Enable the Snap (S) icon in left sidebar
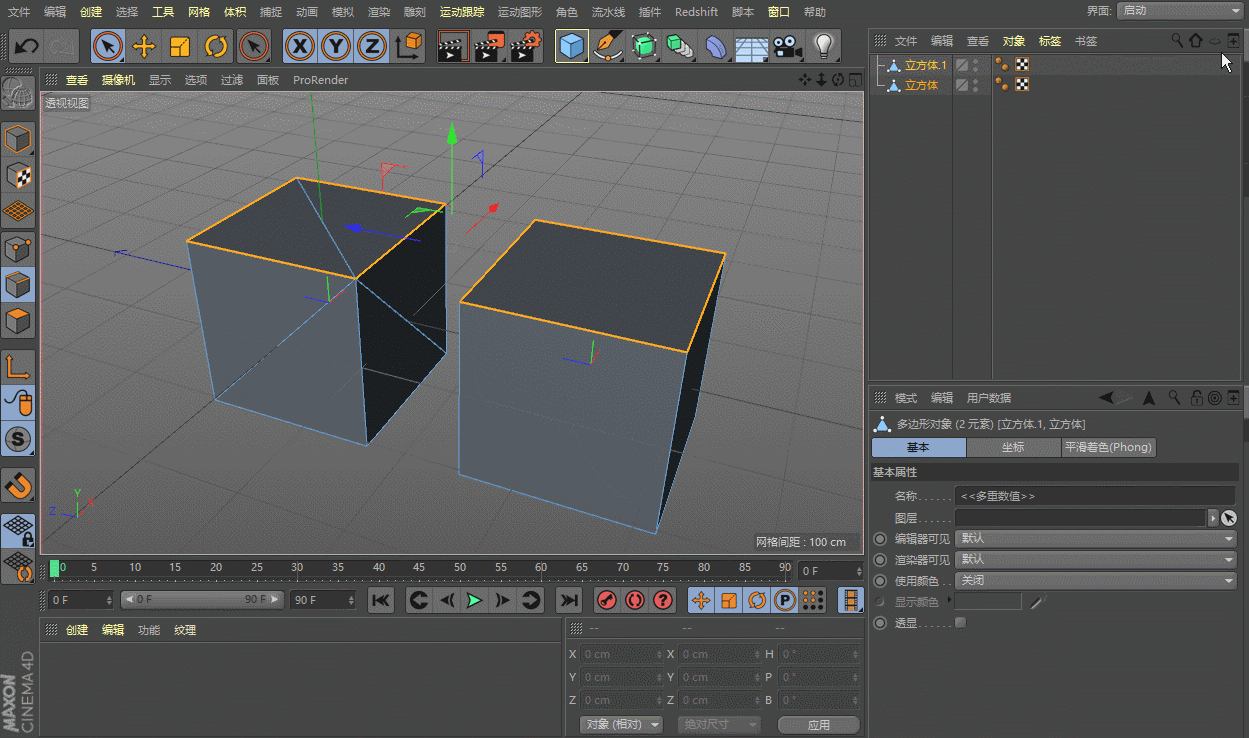 point(18,439)
